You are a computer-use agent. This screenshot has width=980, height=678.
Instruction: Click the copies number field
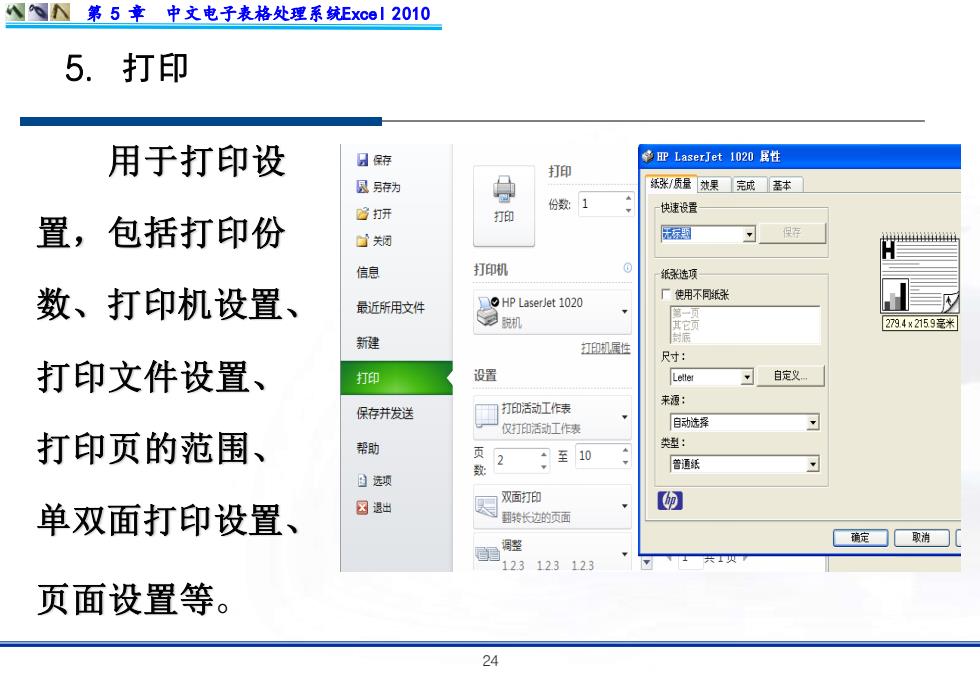[x=601, y=204]
